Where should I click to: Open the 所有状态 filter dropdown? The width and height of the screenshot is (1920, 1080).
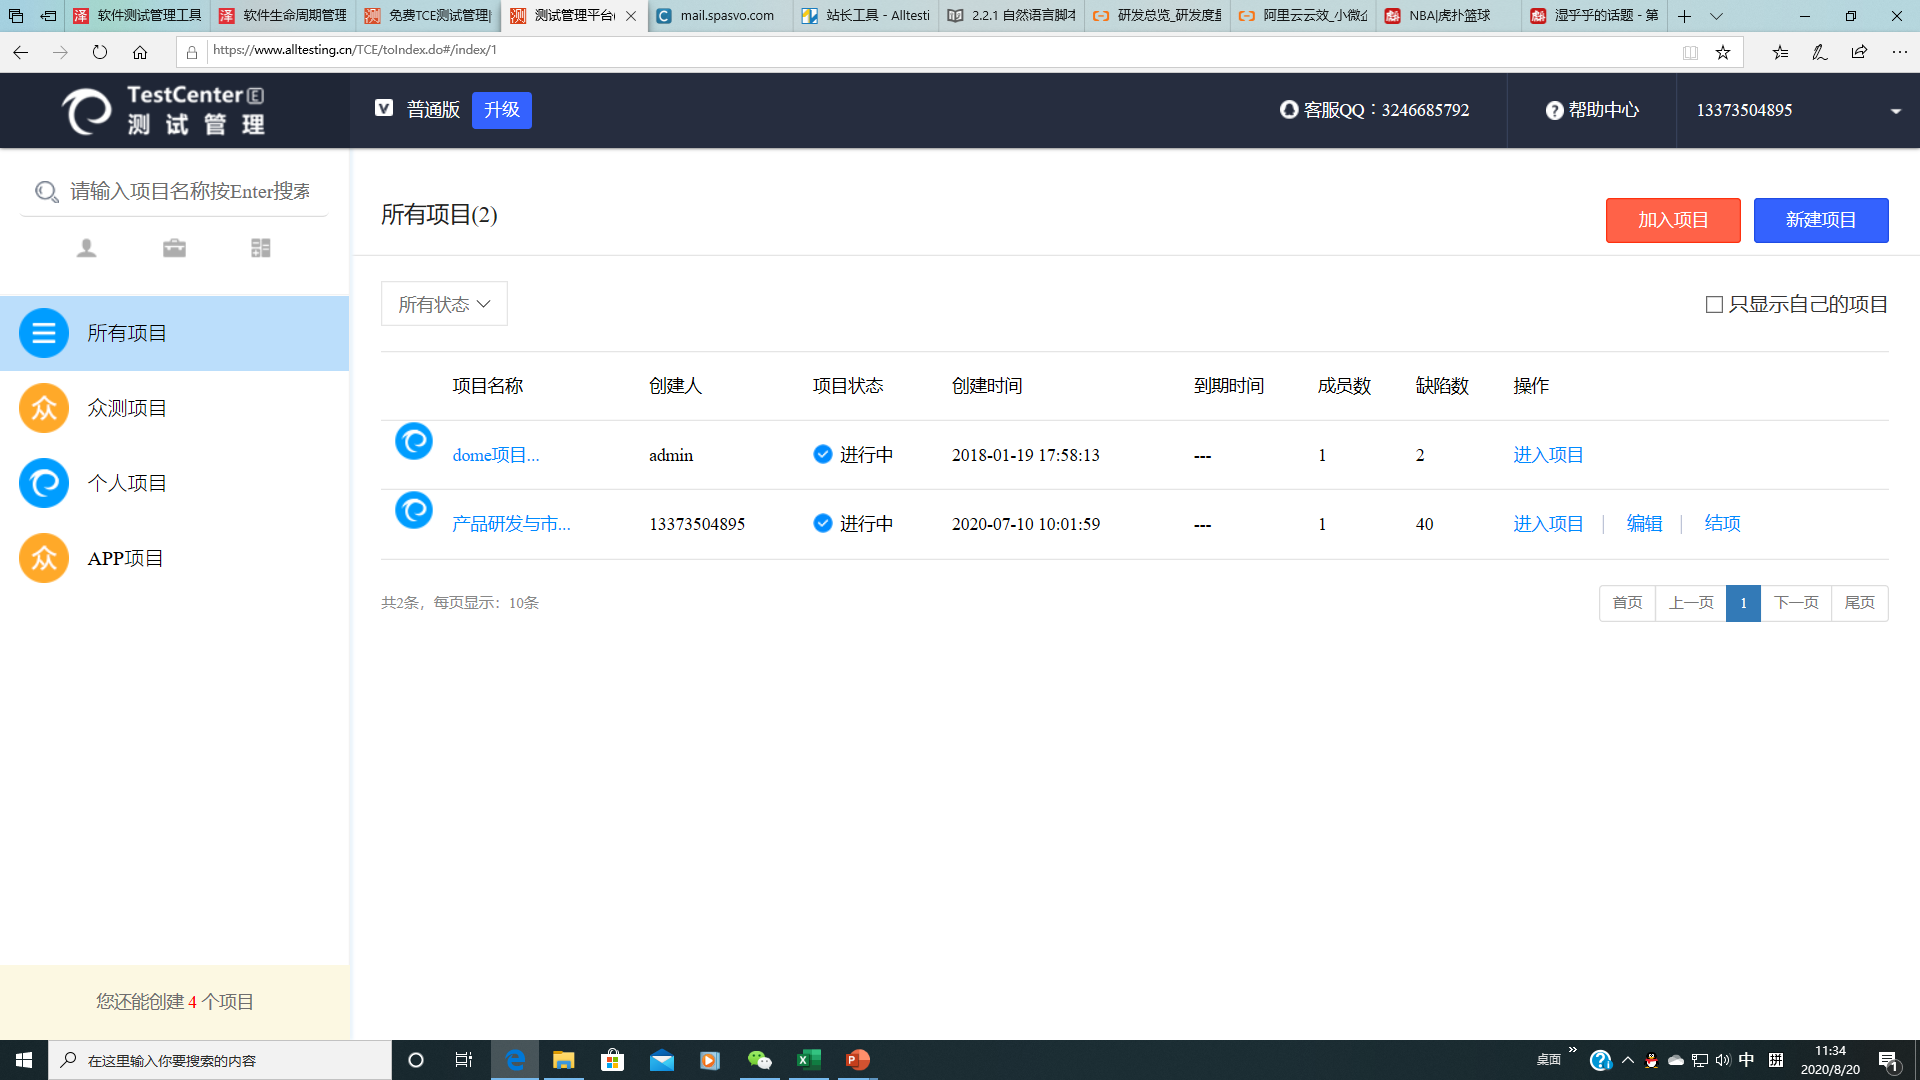click(x=443, y=303)
